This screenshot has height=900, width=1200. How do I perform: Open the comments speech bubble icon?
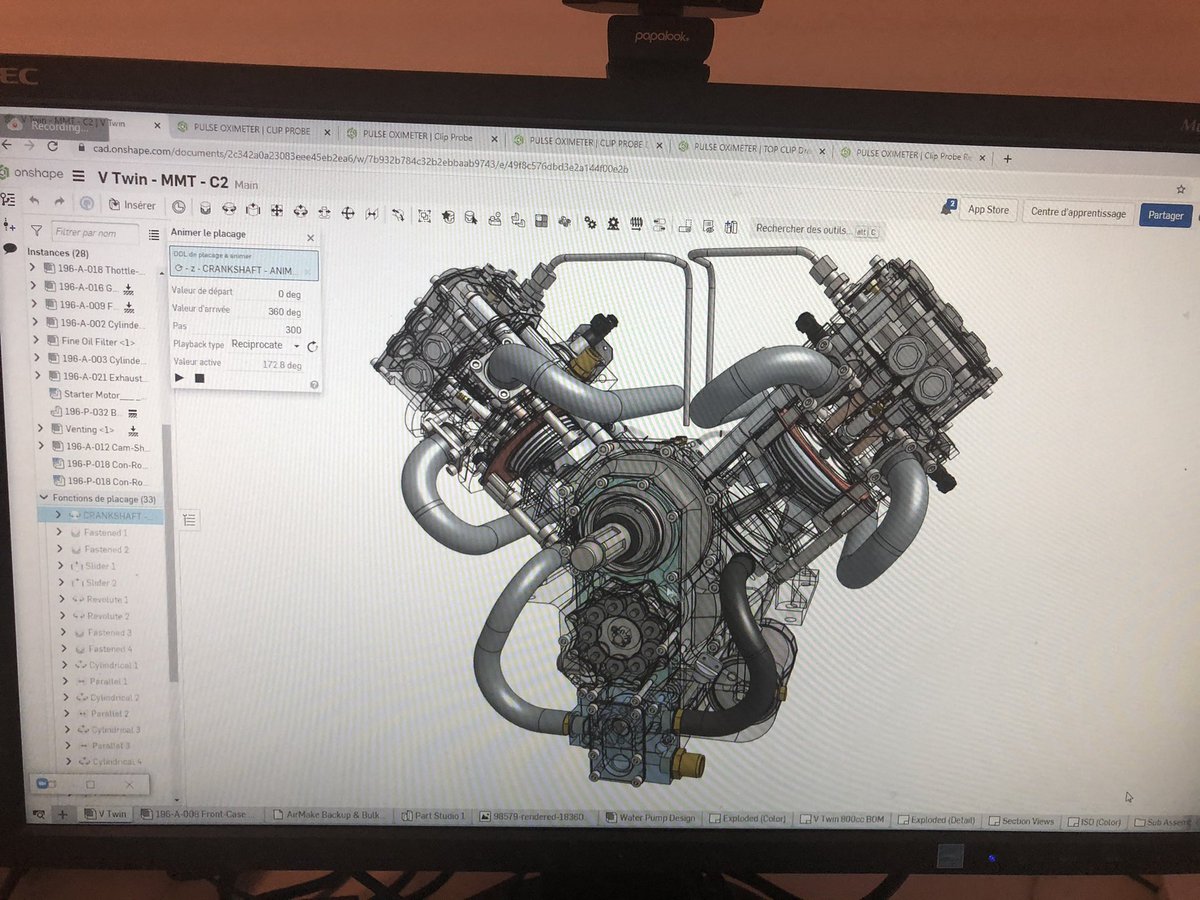9,250
